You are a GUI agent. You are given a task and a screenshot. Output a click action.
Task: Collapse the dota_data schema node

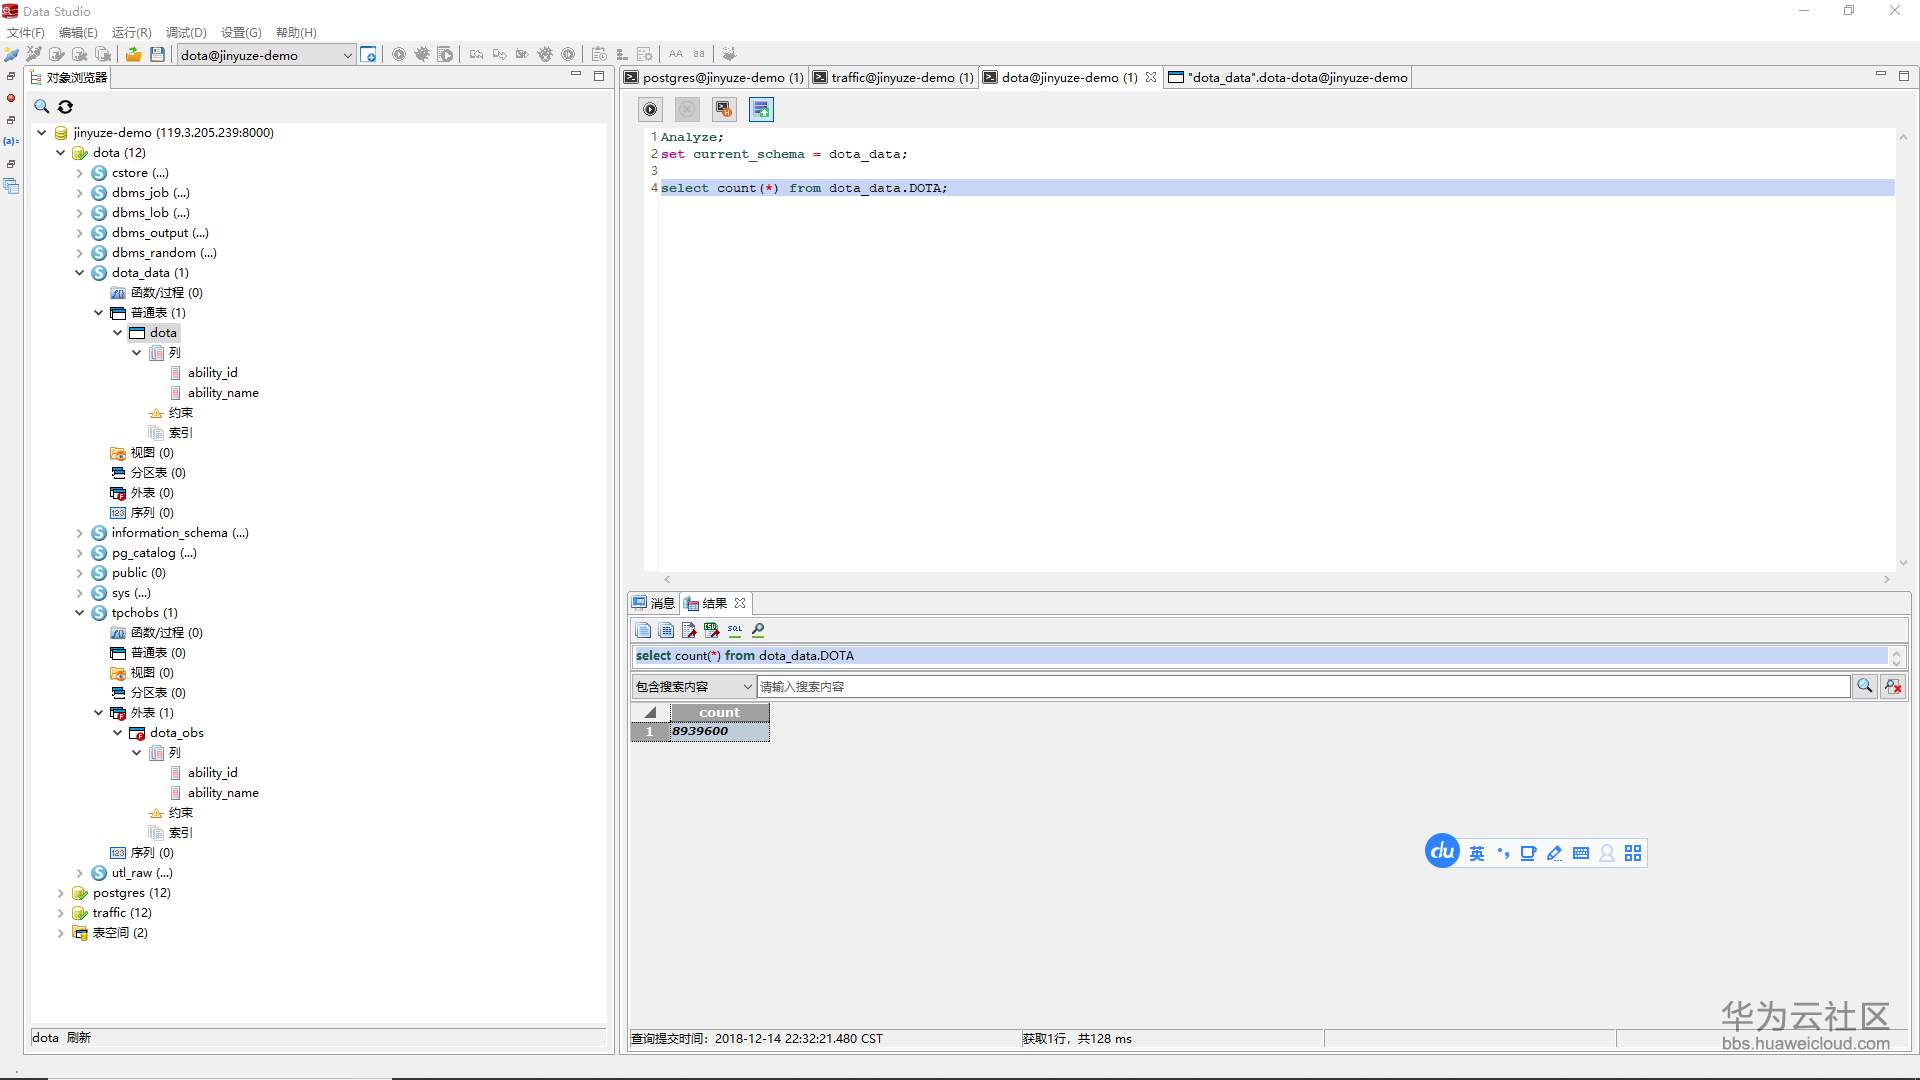pyautogui.click(x=80, y=273)
